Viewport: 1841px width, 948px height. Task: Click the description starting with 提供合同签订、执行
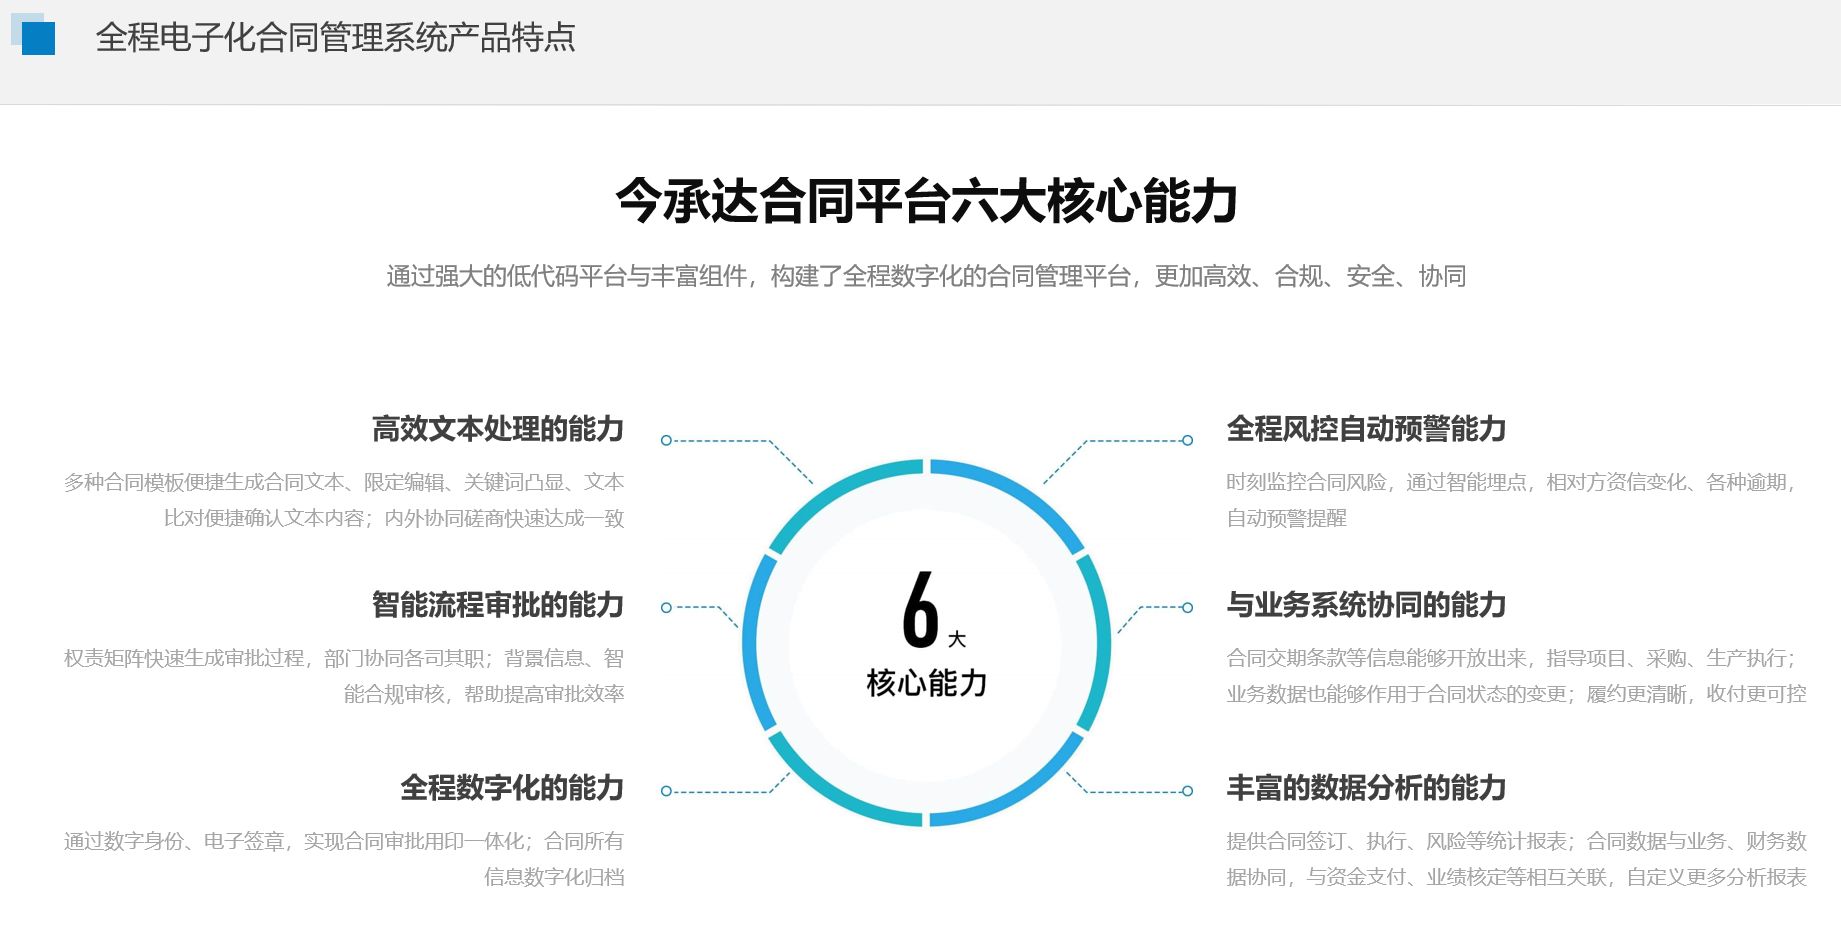point(1516,859)
